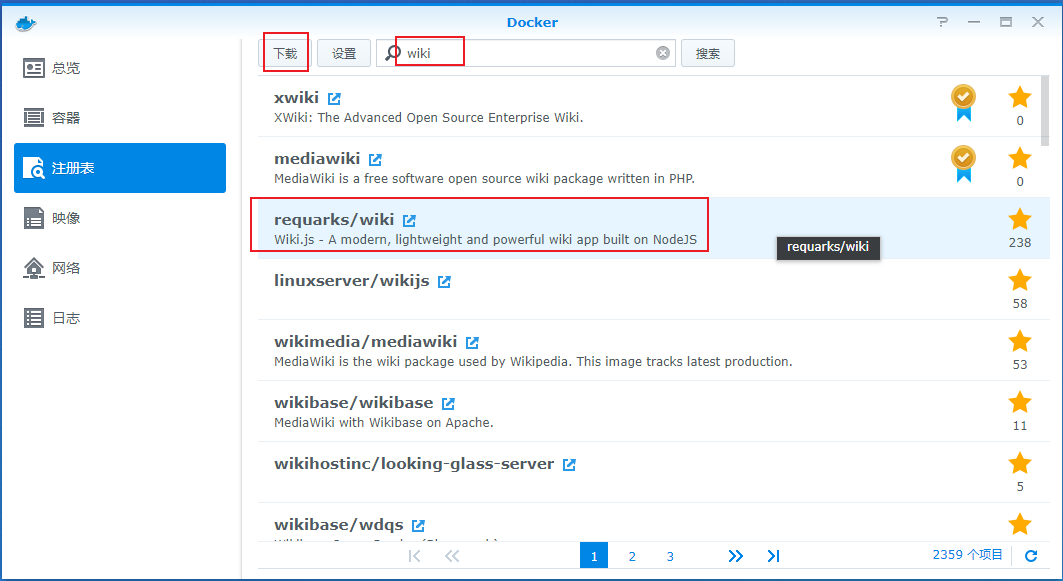This screenshot has width=1063, height=581.
Task: Go to page 2 of results
Action: (x=632, y=556)
